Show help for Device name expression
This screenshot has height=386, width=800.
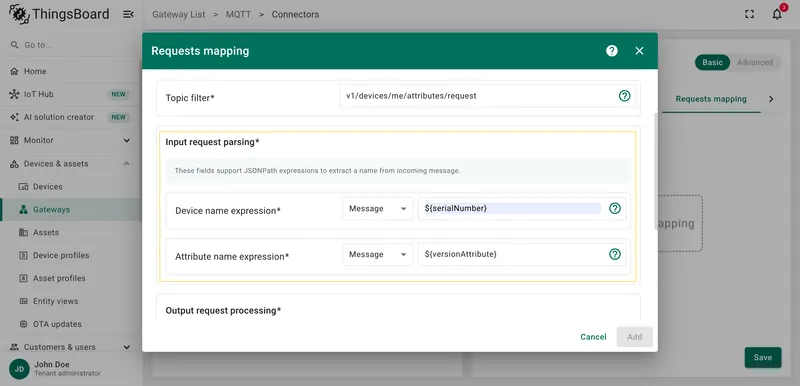(615, 209)
